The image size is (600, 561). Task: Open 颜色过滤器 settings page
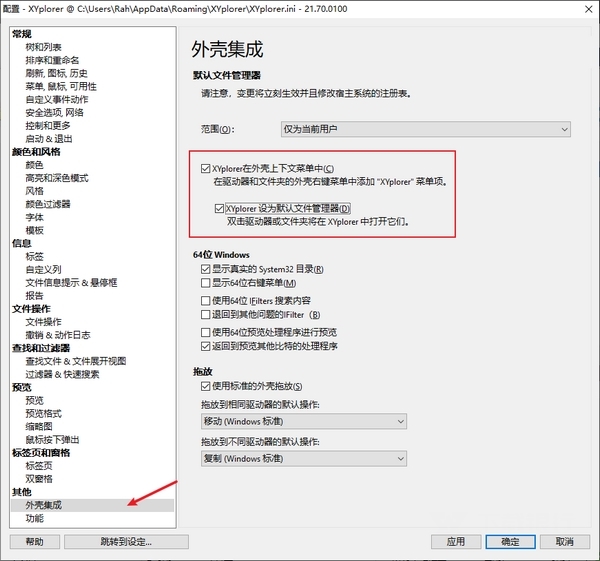48,204
